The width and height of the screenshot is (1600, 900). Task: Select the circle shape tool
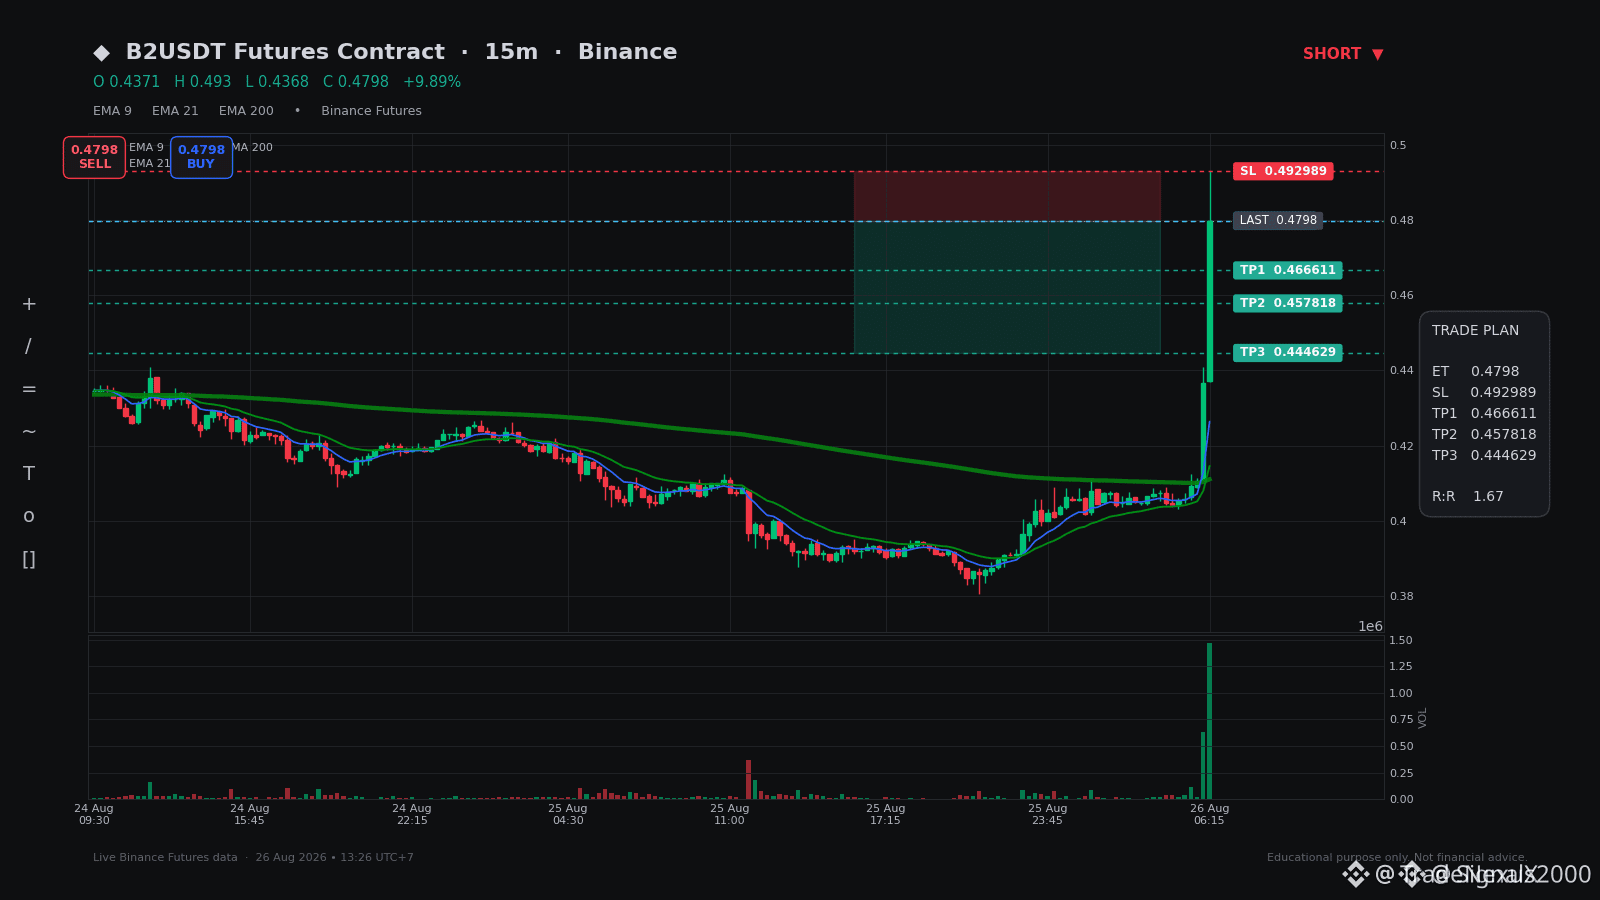click(x=29, y=516)
